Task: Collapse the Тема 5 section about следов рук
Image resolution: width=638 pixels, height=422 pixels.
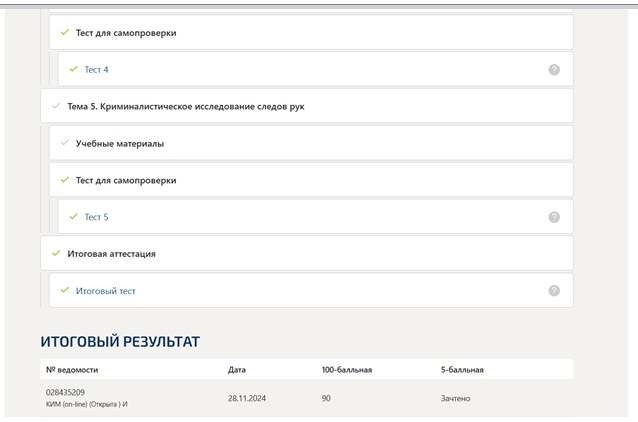Action: [307, 106]
